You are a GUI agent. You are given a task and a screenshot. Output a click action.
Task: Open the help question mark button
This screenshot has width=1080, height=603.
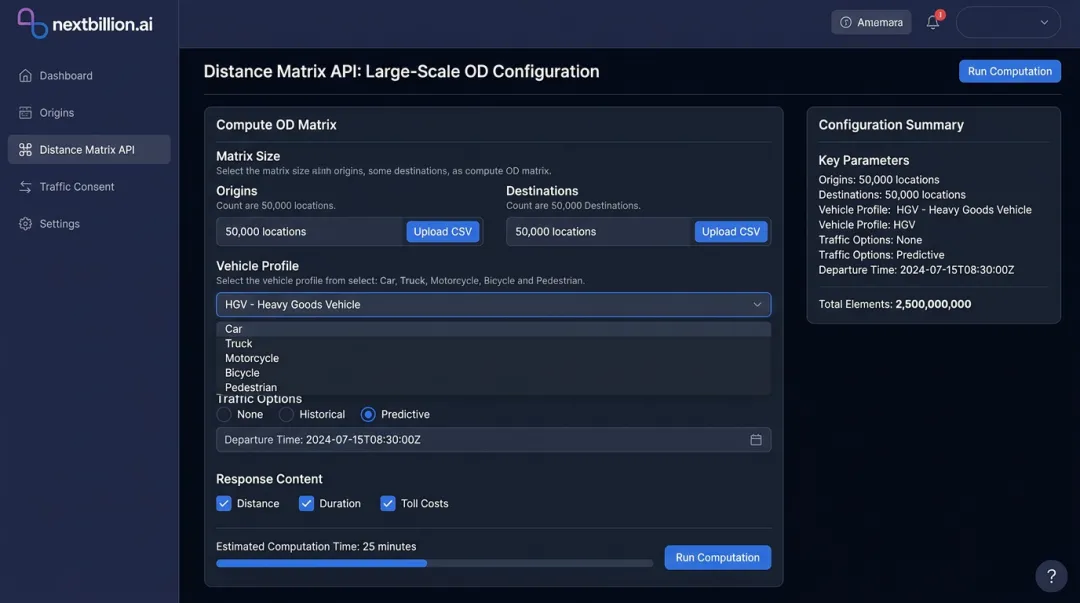(x=1051, y=576)
